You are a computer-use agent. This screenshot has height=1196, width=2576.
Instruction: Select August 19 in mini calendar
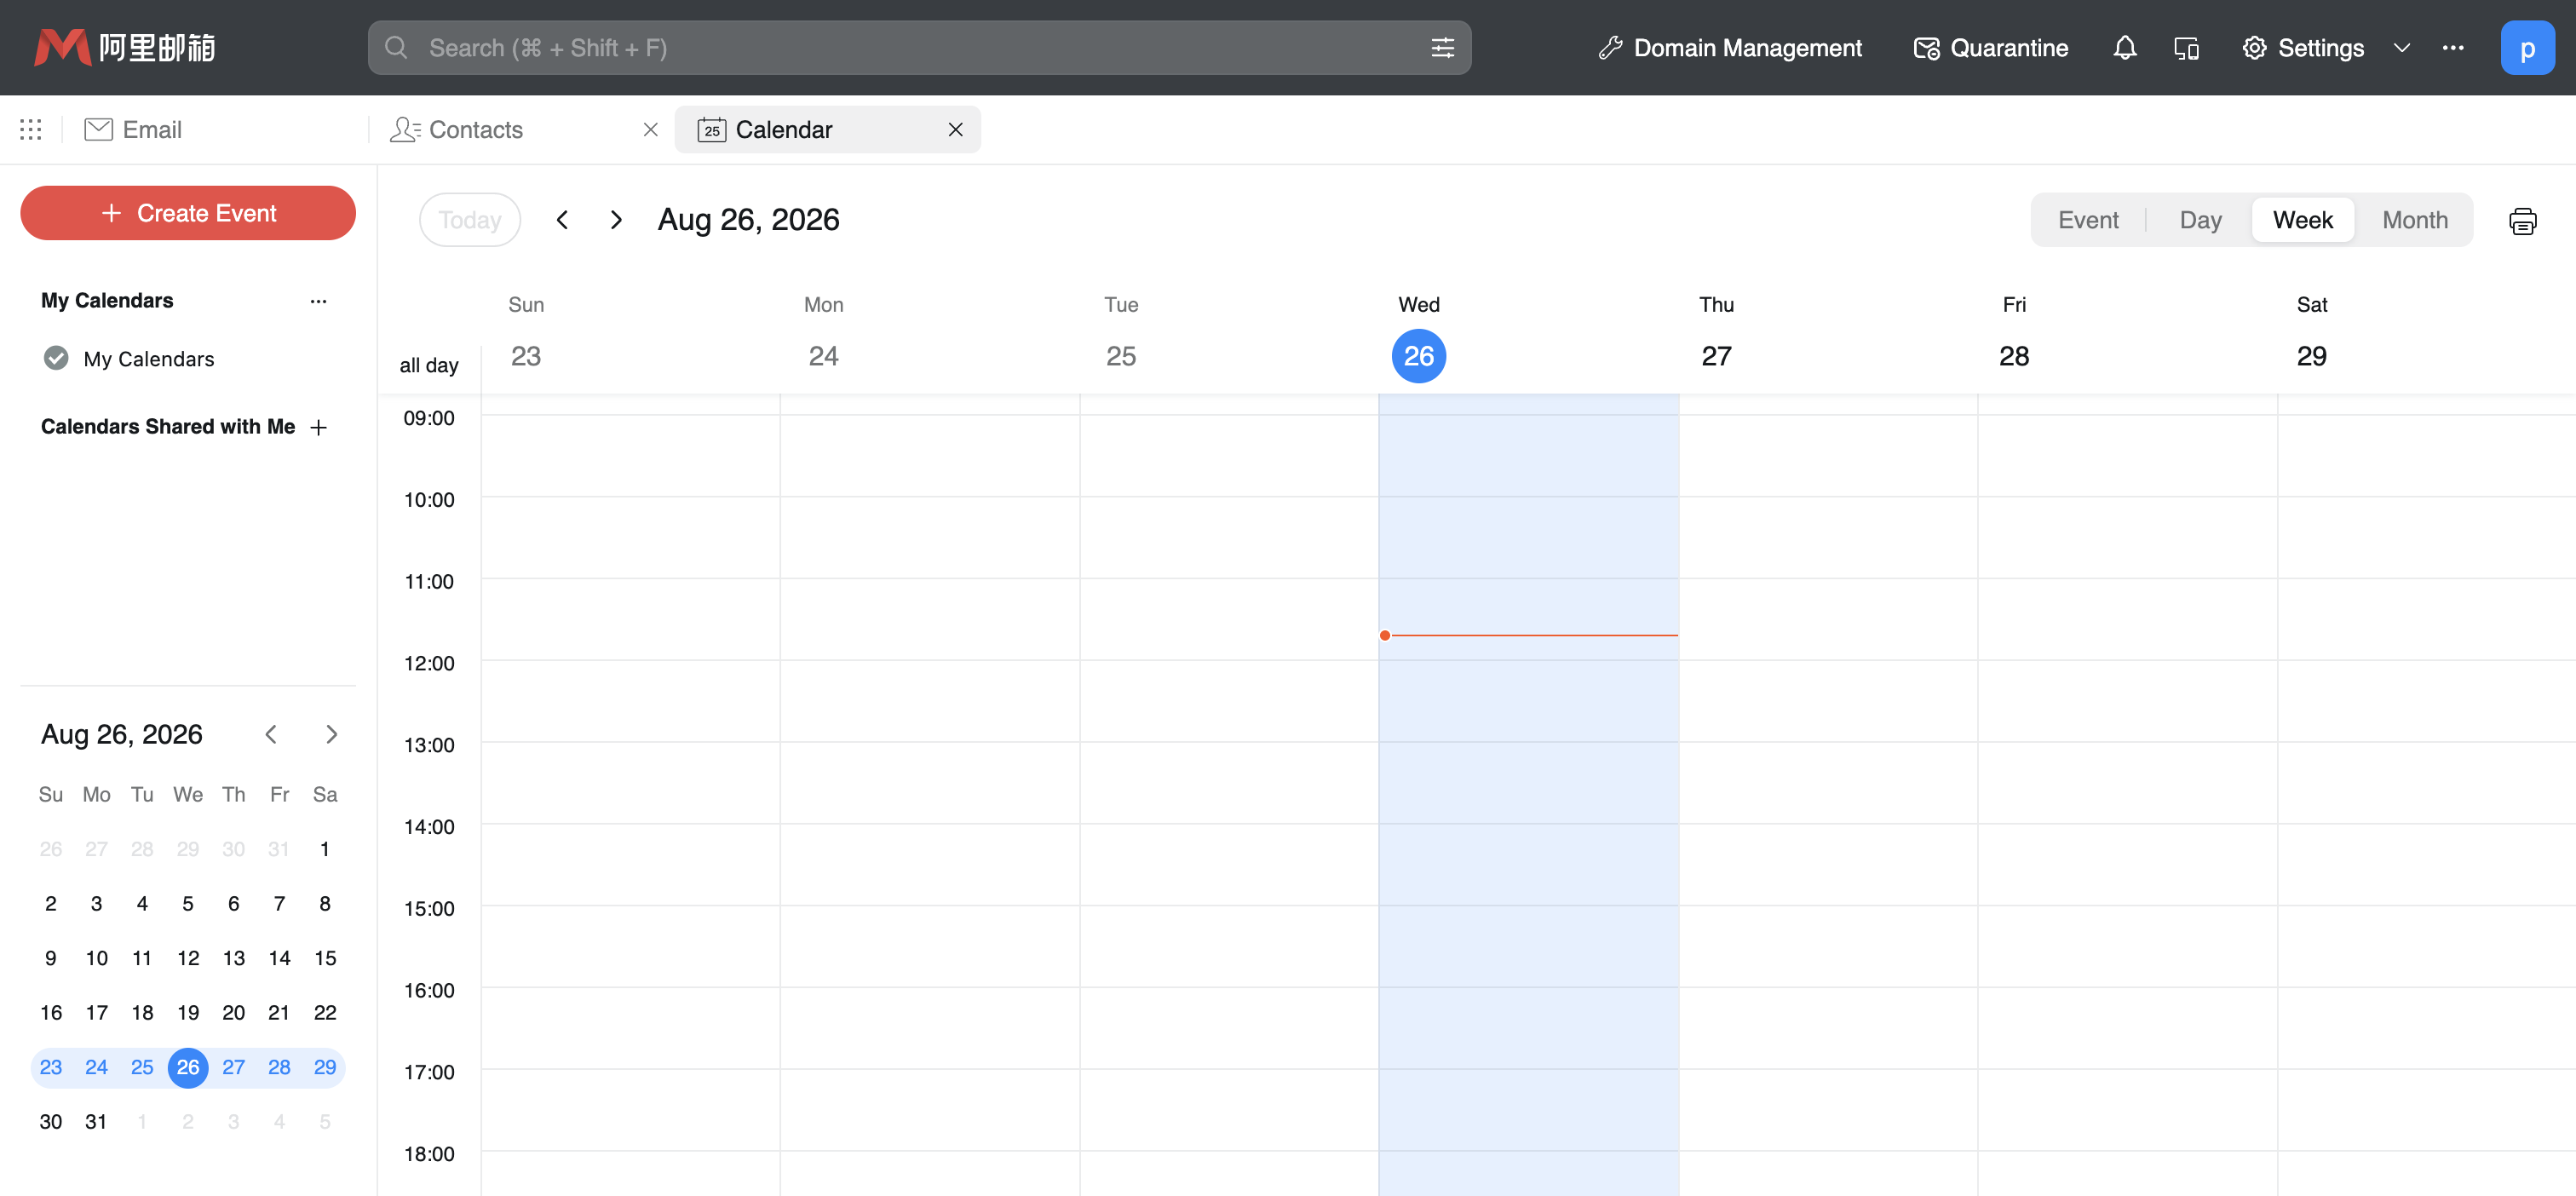188,1013
